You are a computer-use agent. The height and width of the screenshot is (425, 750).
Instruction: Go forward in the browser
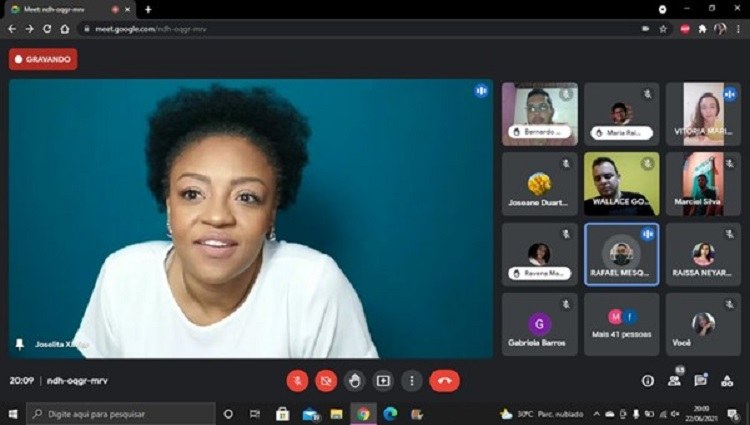(30, 29)
